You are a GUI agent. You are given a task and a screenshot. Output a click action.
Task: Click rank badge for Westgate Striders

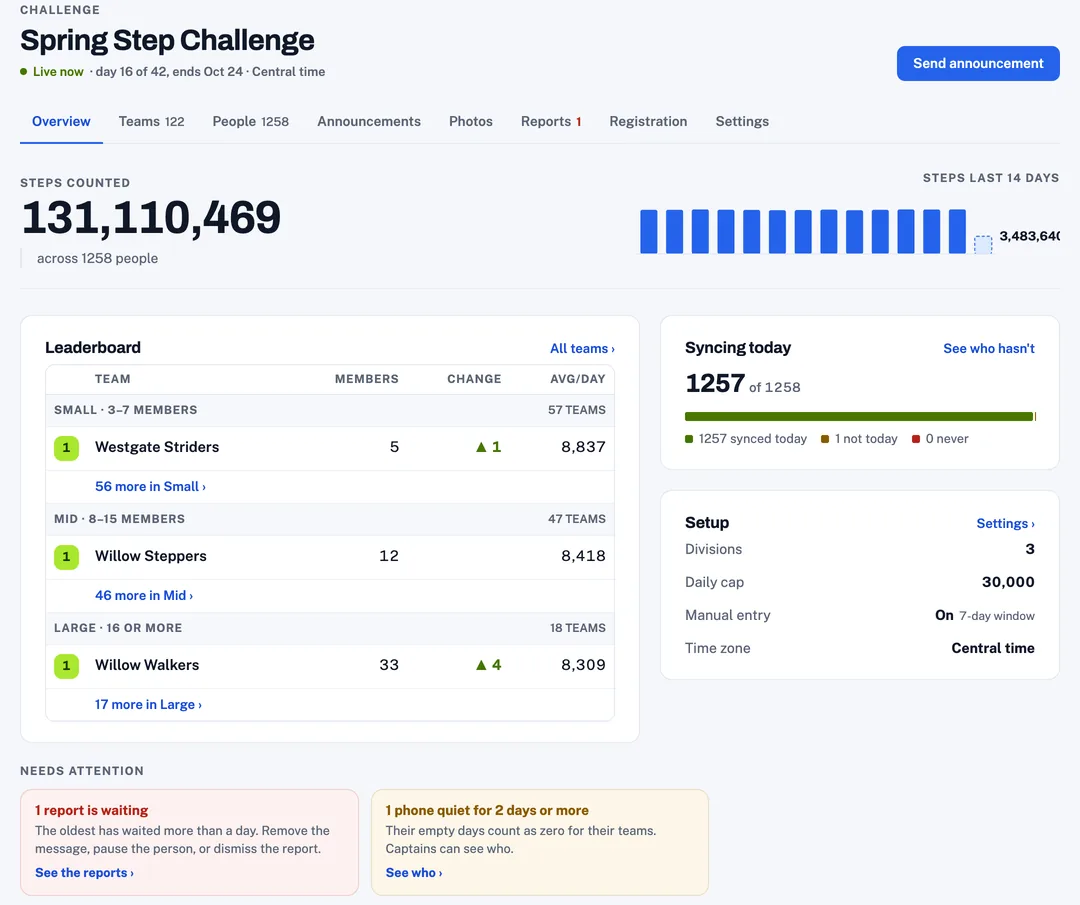[66, 448]
